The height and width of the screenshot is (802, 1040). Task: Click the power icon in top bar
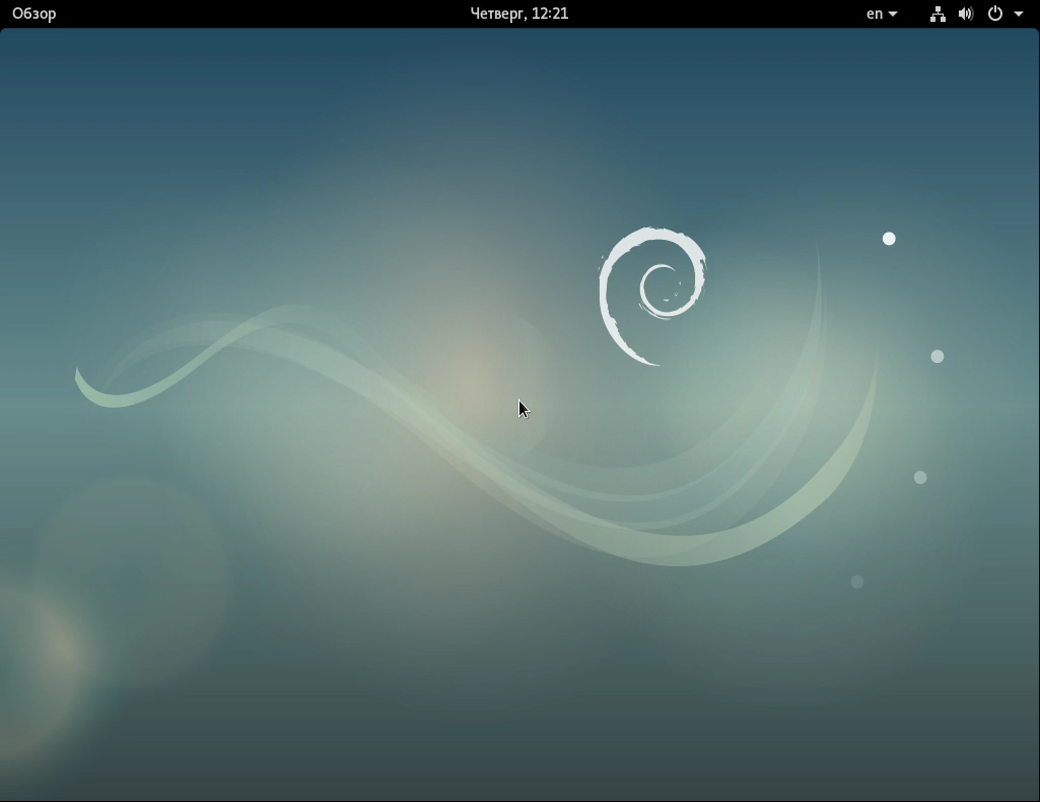995,14
